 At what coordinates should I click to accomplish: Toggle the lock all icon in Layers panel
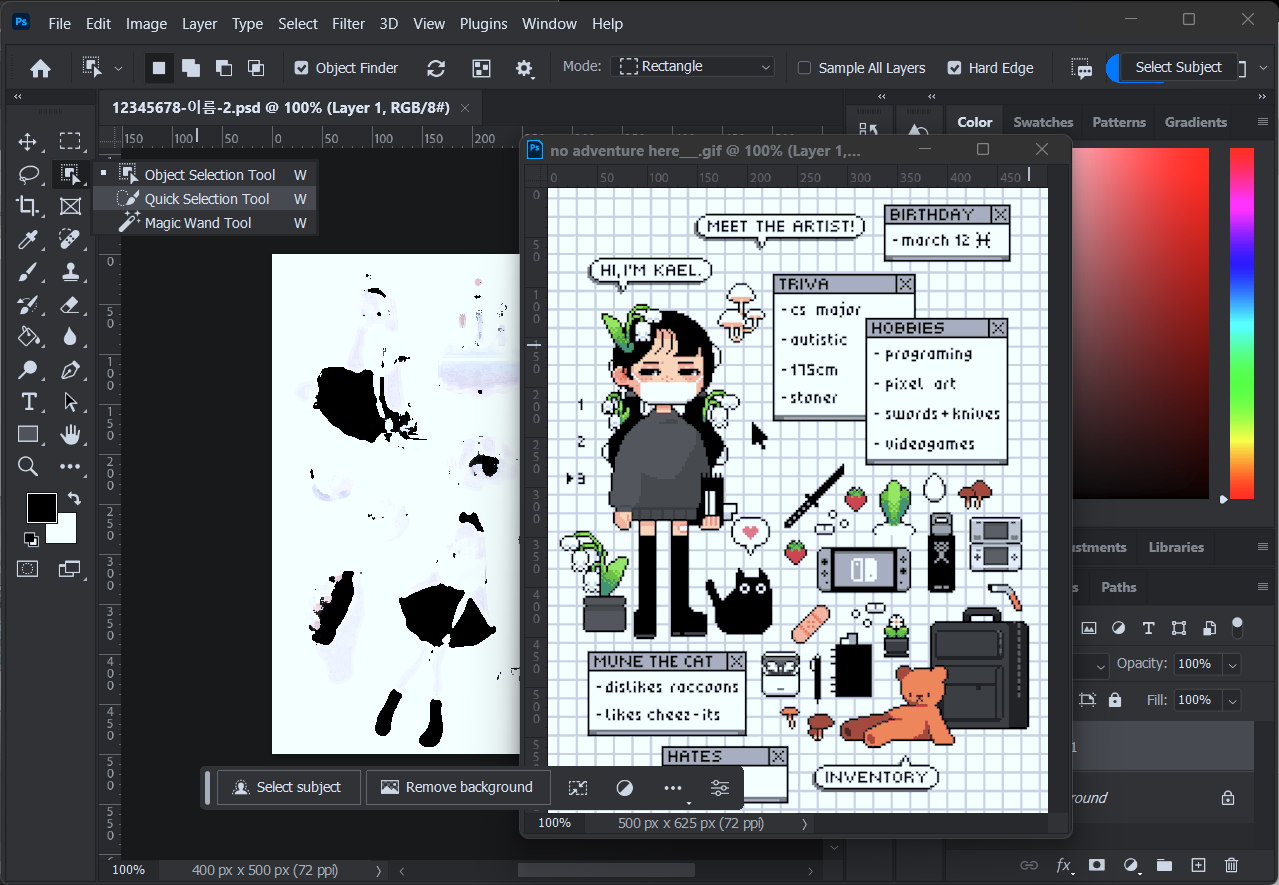coord(1115,700)
